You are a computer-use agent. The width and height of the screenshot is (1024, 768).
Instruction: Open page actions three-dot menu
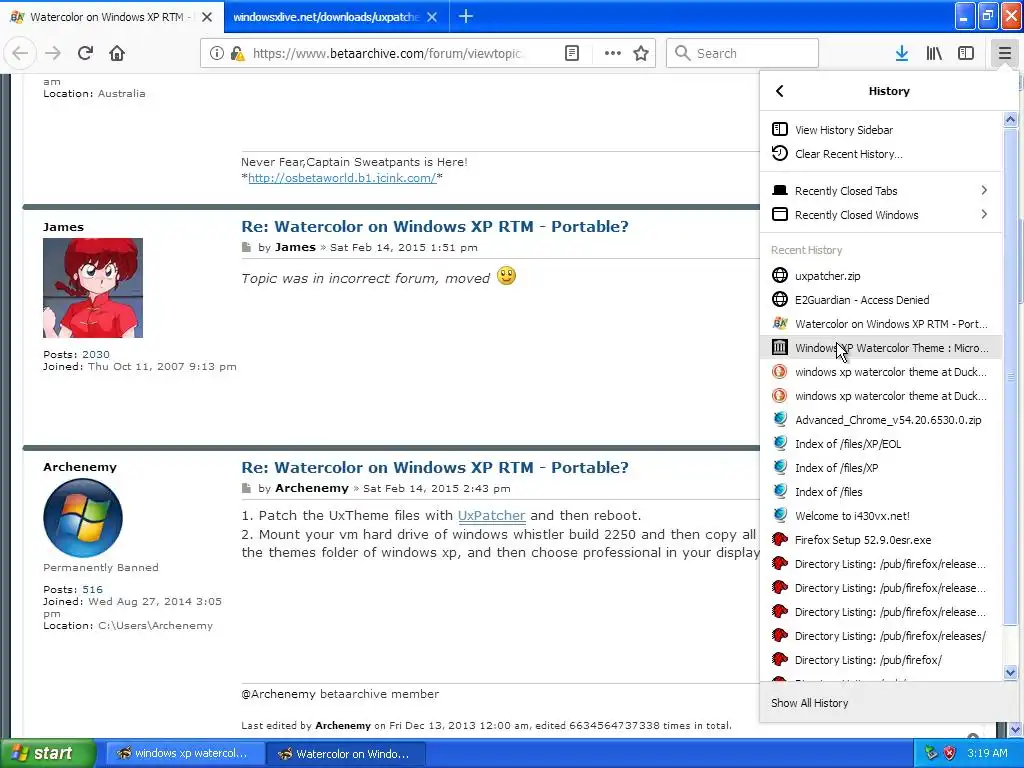click(613, 53)
